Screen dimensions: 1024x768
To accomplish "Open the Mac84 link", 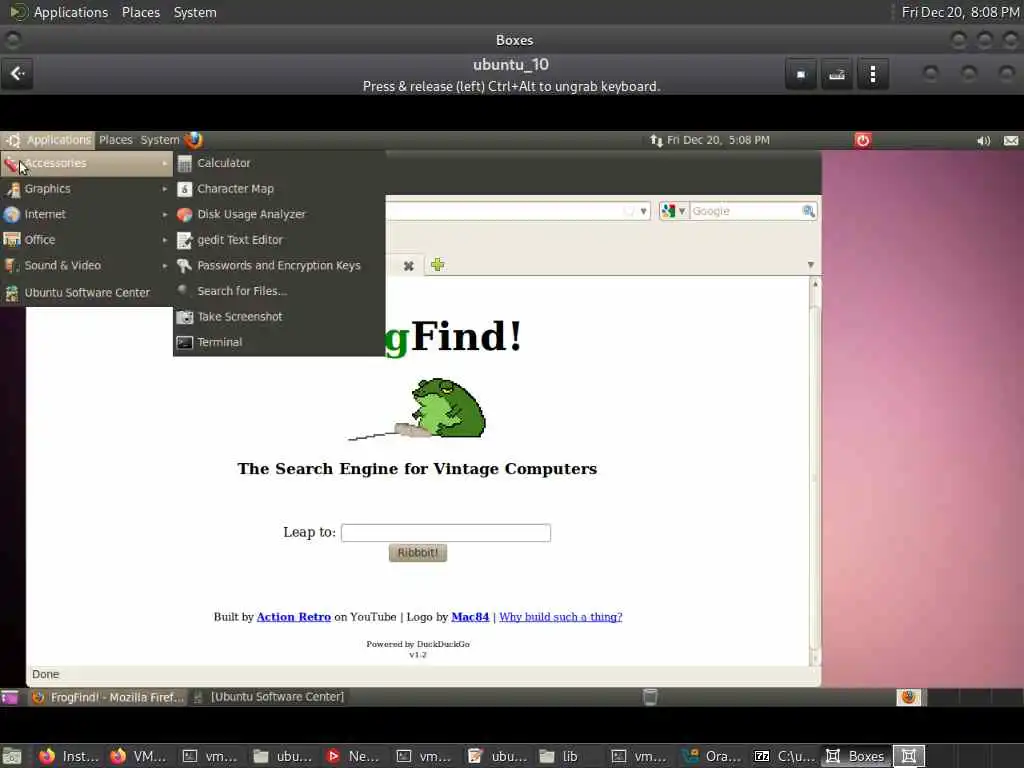I will coord(470,616).
